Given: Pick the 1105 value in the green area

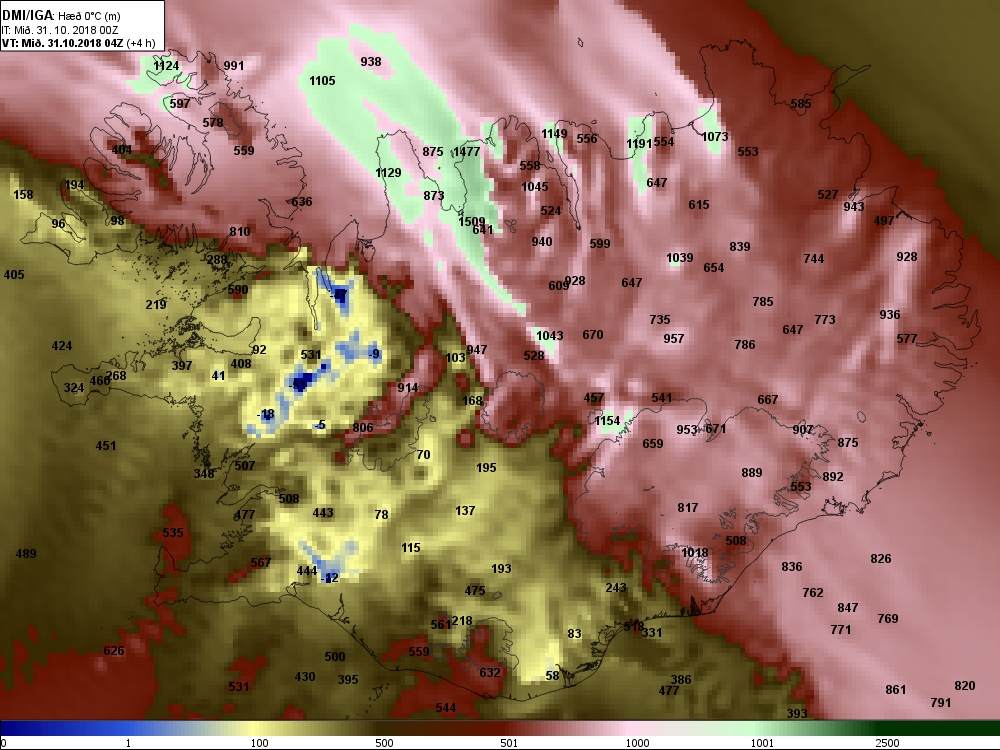Looking at the screenshot, I should (322, 81).
